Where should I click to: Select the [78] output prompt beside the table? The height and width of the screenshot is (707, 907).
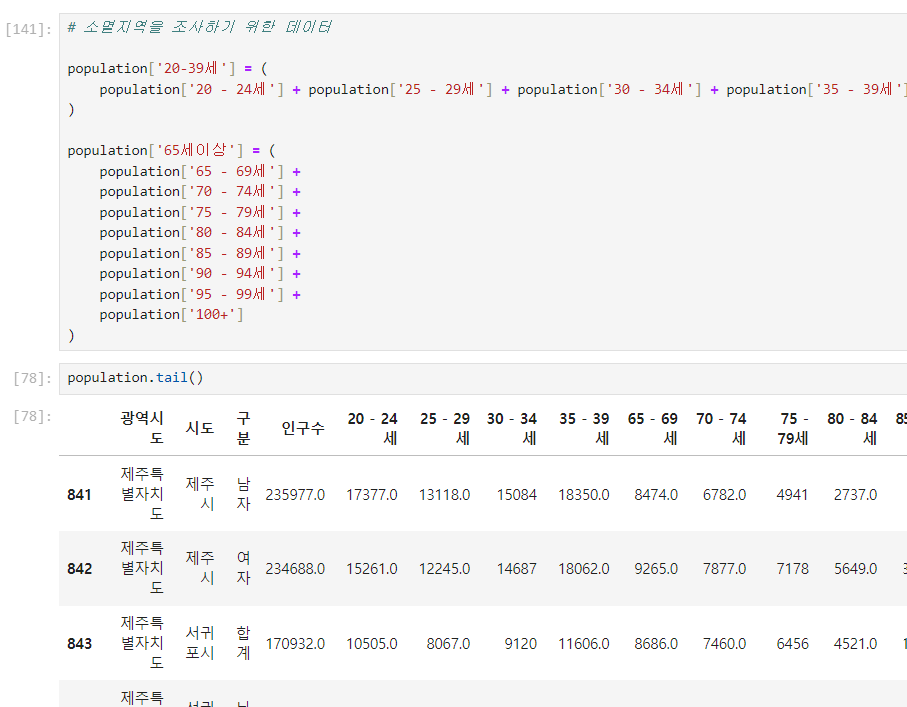[x=32, y=417]
